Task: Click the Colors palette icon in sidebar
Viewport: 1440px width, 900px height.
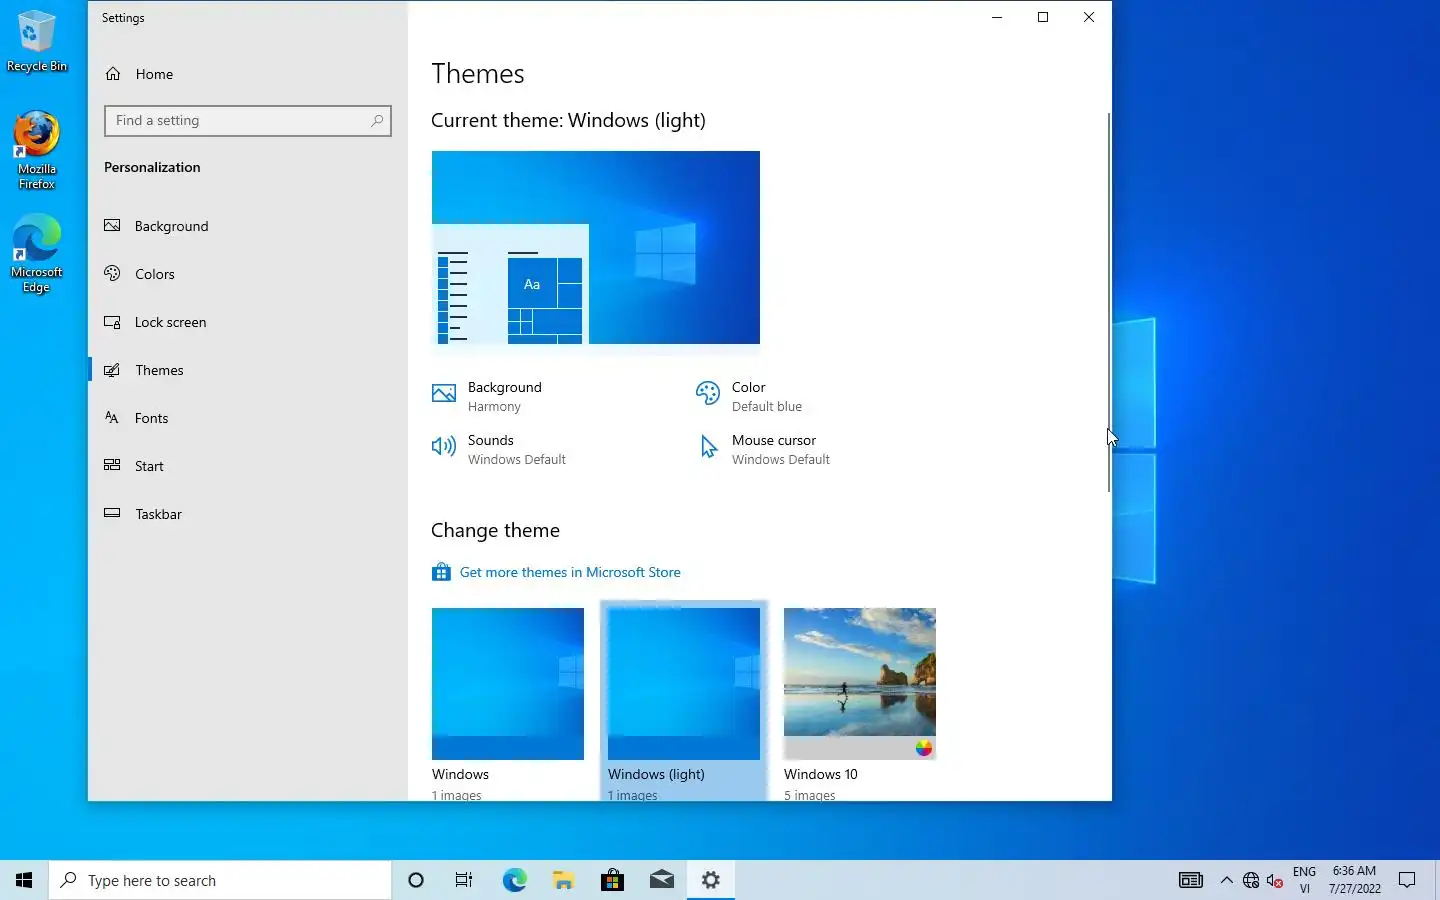Action: 112,274
